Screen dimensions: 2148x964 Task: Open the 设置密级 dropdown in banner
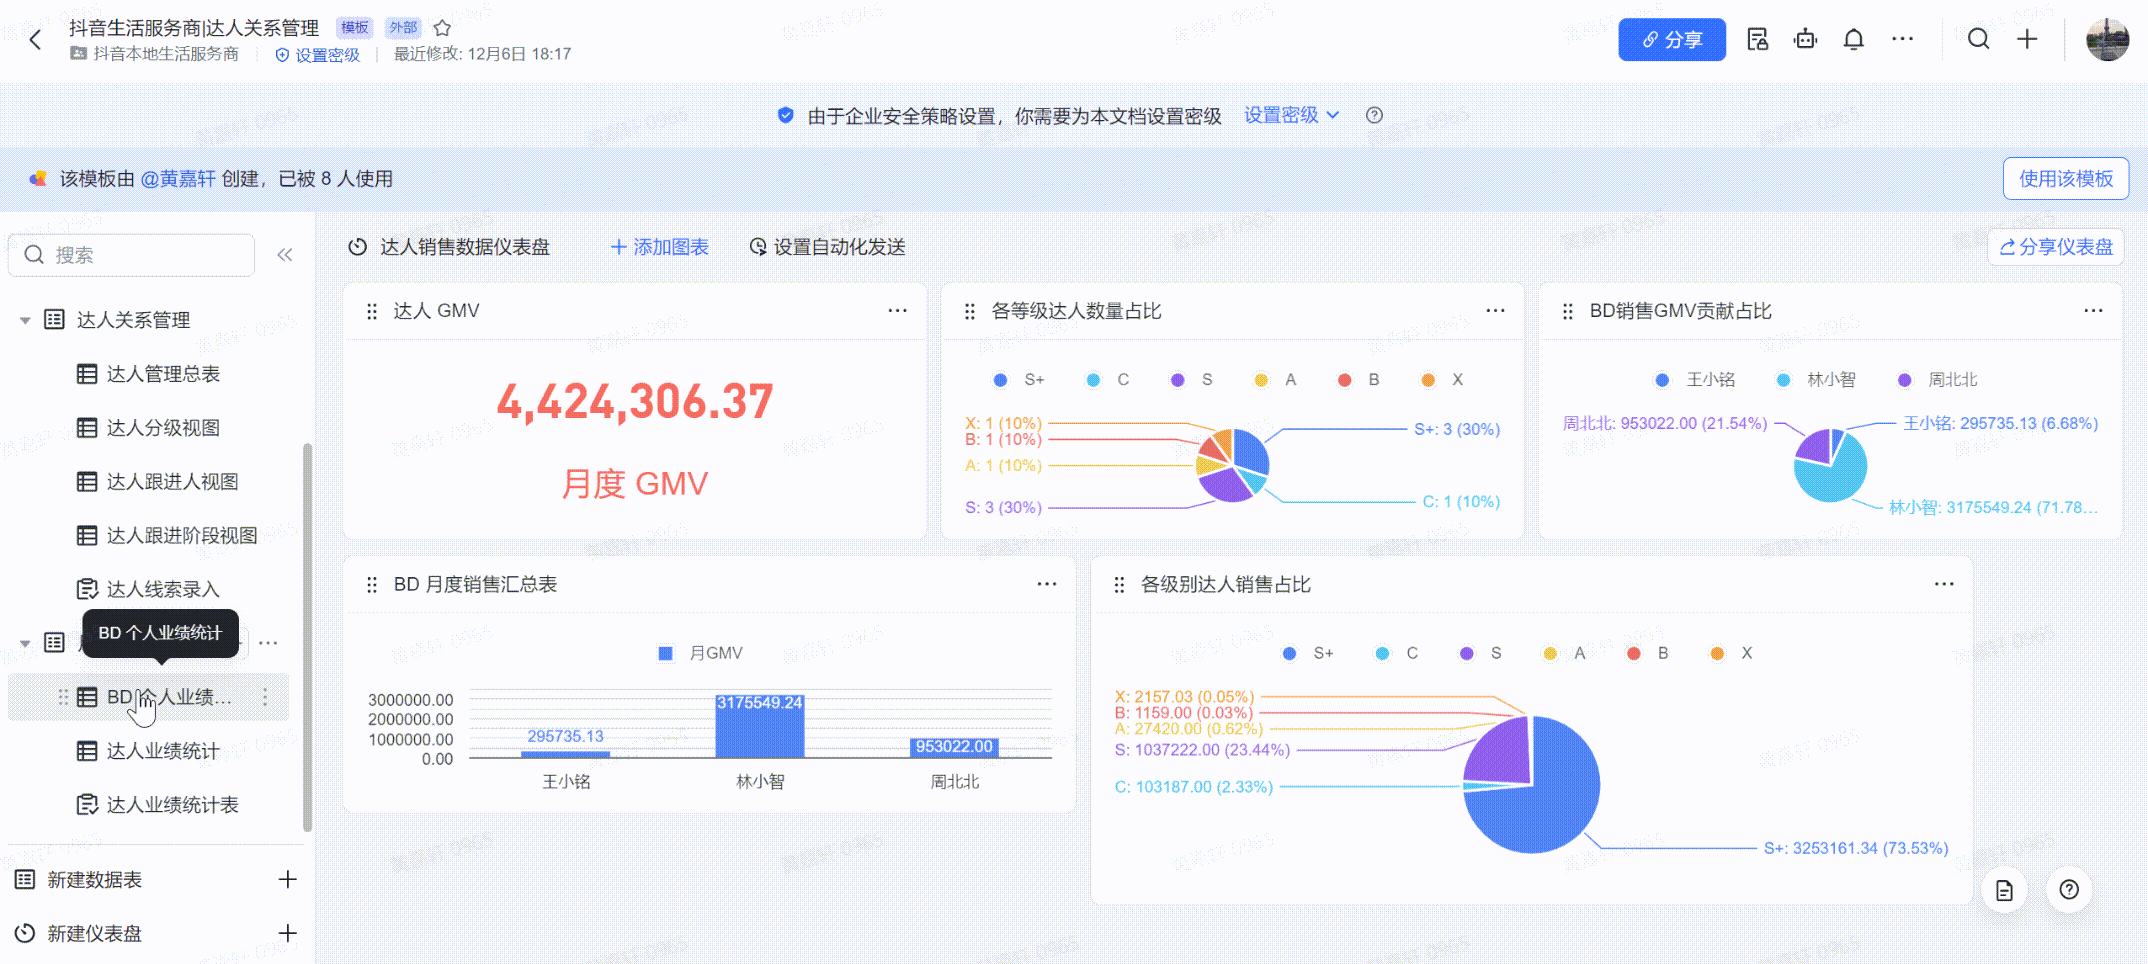click(x=1291, y=116)
